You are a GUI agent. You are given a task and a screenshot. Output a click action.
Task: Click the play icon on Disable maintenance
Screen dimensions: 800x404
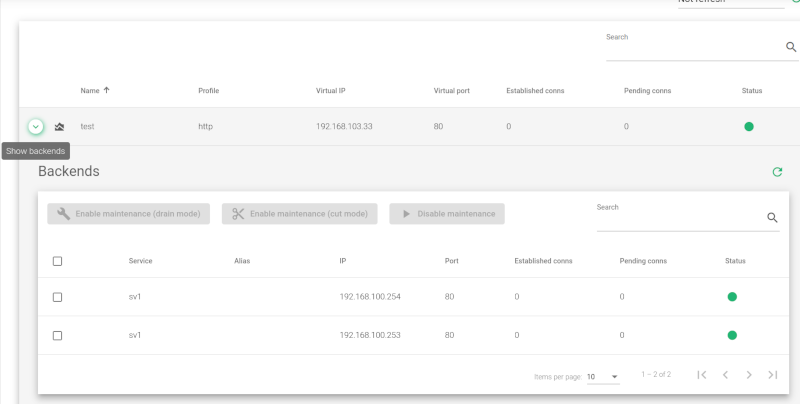click(x=406, y=214)
